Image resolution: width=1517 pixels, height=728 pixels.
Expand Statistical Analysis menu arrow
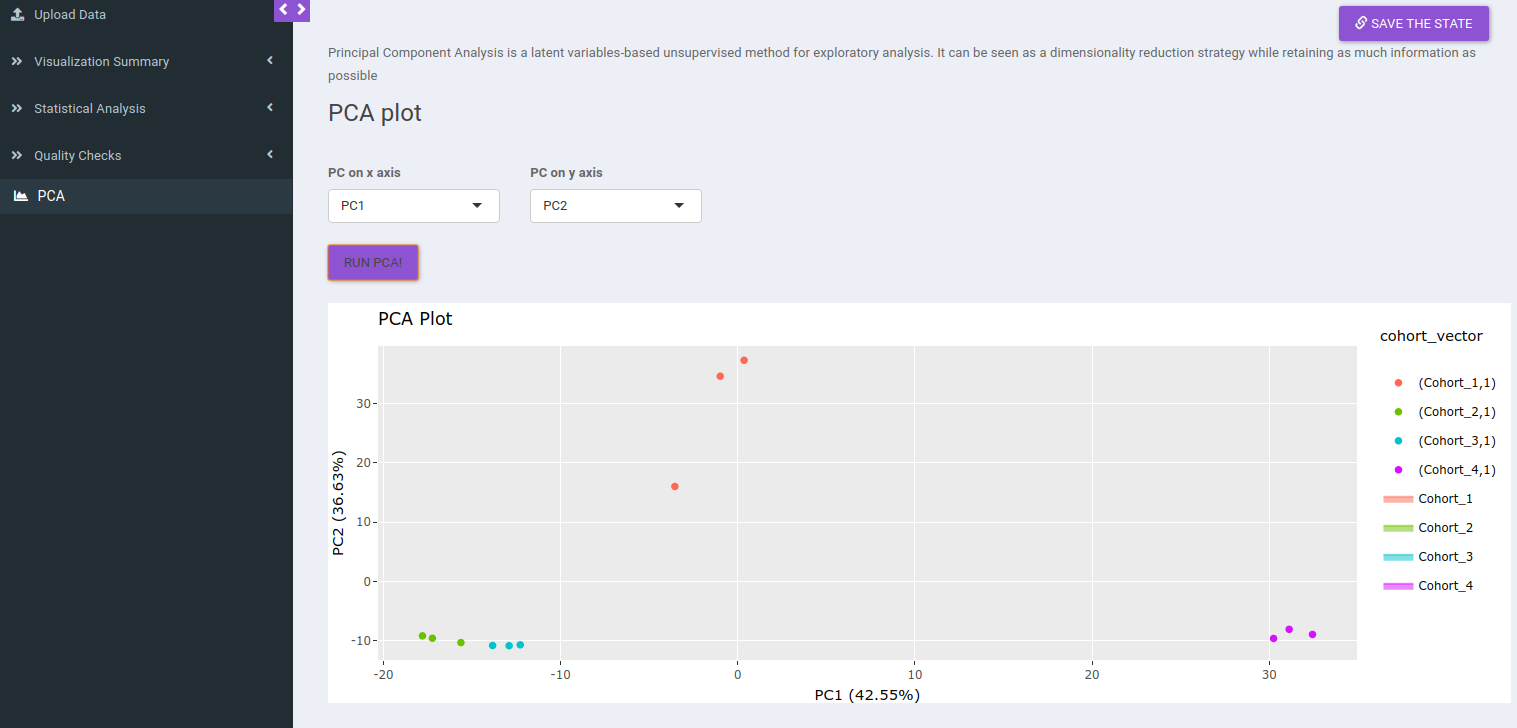pos(270,107)
